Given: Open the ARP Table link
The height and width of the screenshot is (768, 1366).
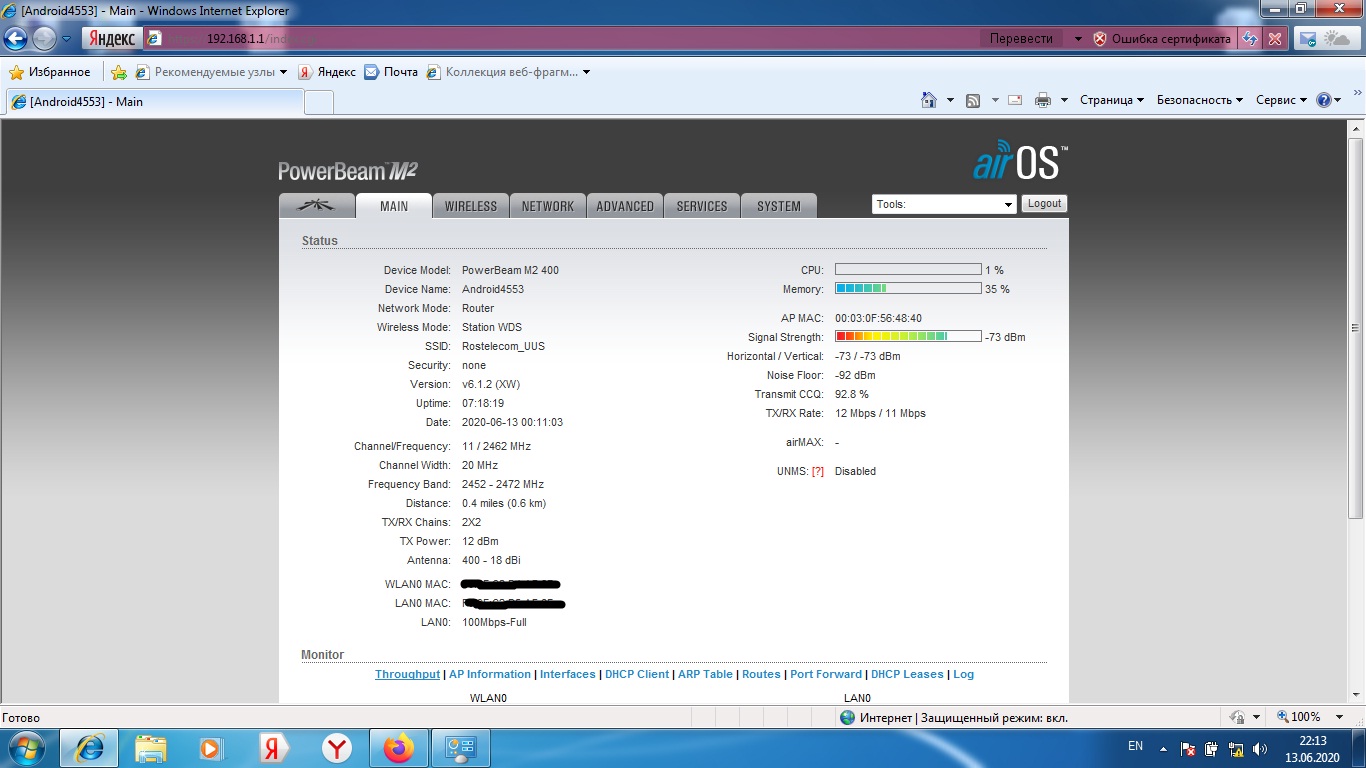Looking at the screenshot, I should [x=705, y=674].
